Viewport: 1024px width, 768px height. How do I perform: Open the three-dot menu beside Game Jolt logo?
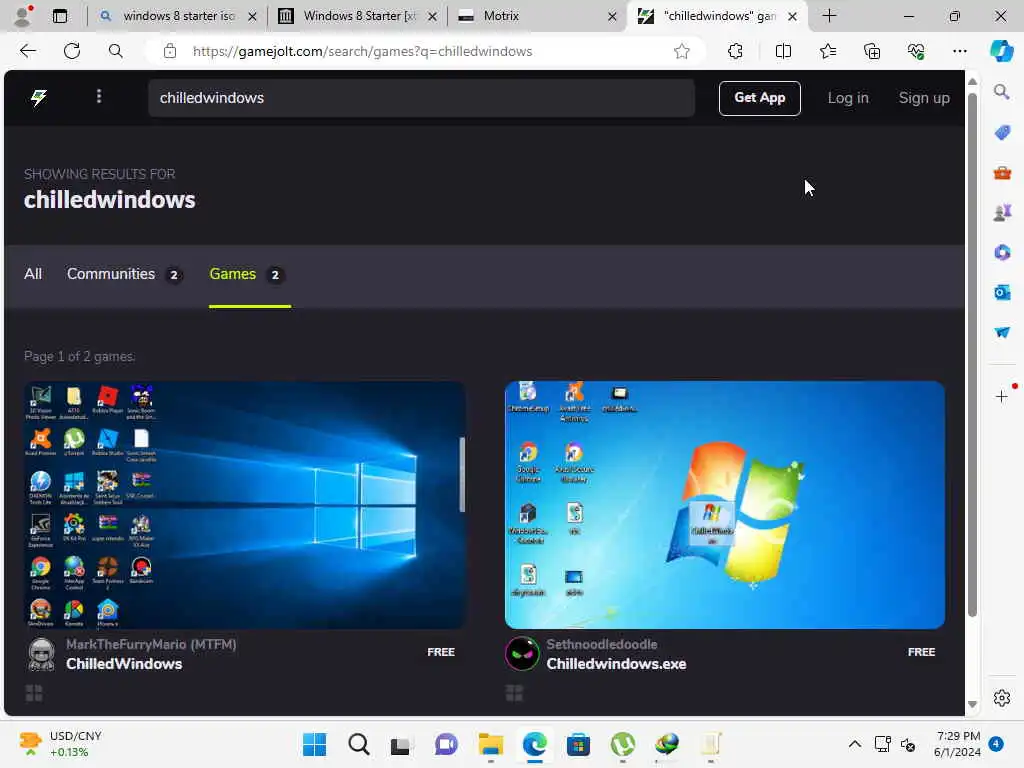click(99, 97)
